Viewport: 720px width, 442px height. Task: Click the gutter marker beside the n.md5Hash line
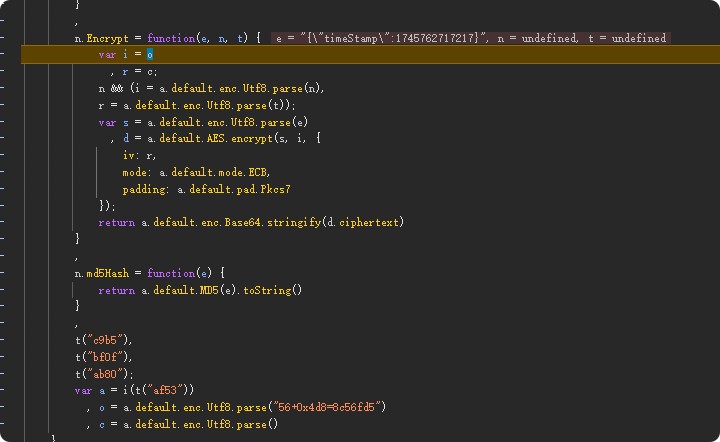click(2, 273)
